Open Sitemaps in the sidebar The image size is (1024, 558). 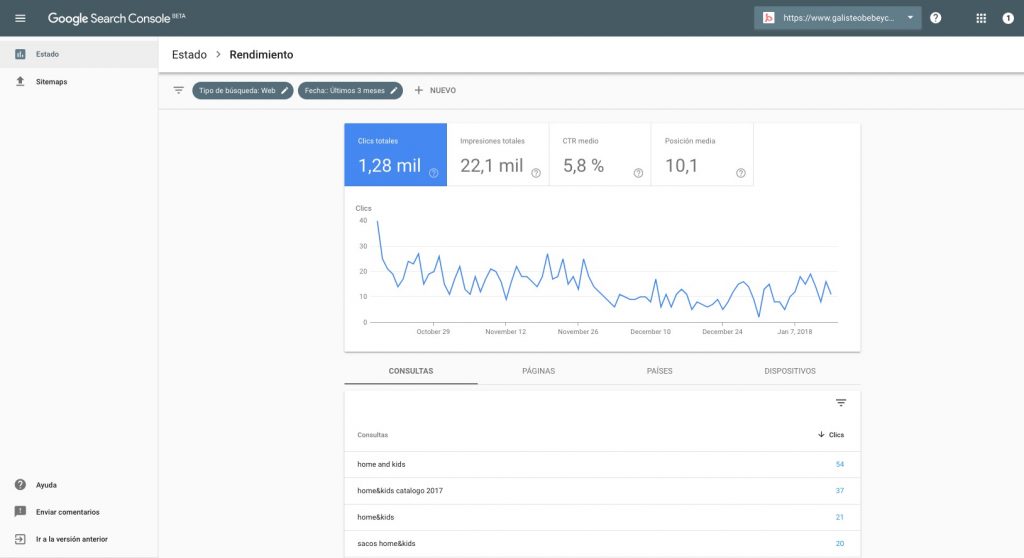(51, 81)
